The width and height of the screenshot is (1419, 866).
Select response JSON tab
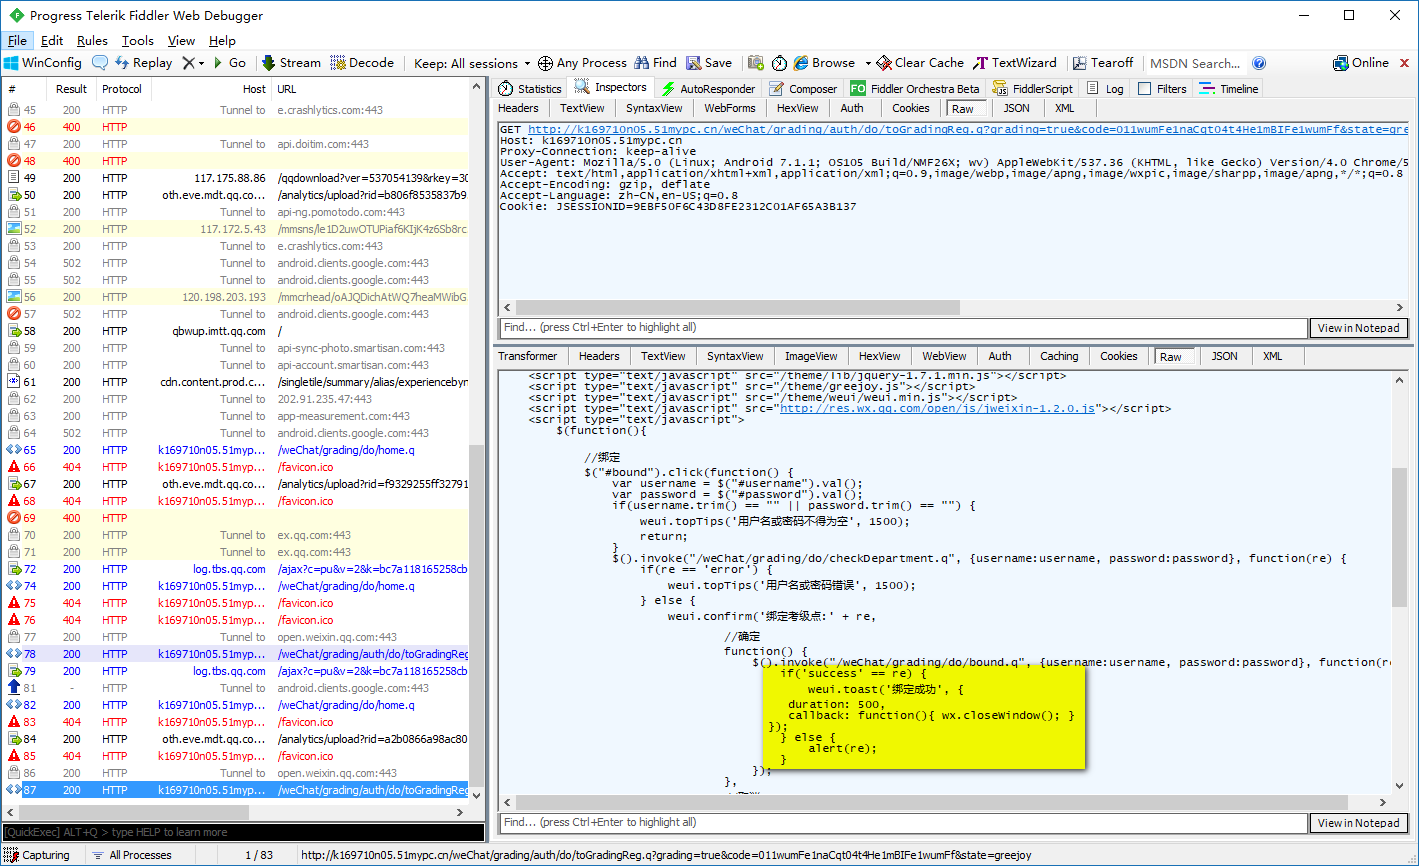(x=1224, y=356)
